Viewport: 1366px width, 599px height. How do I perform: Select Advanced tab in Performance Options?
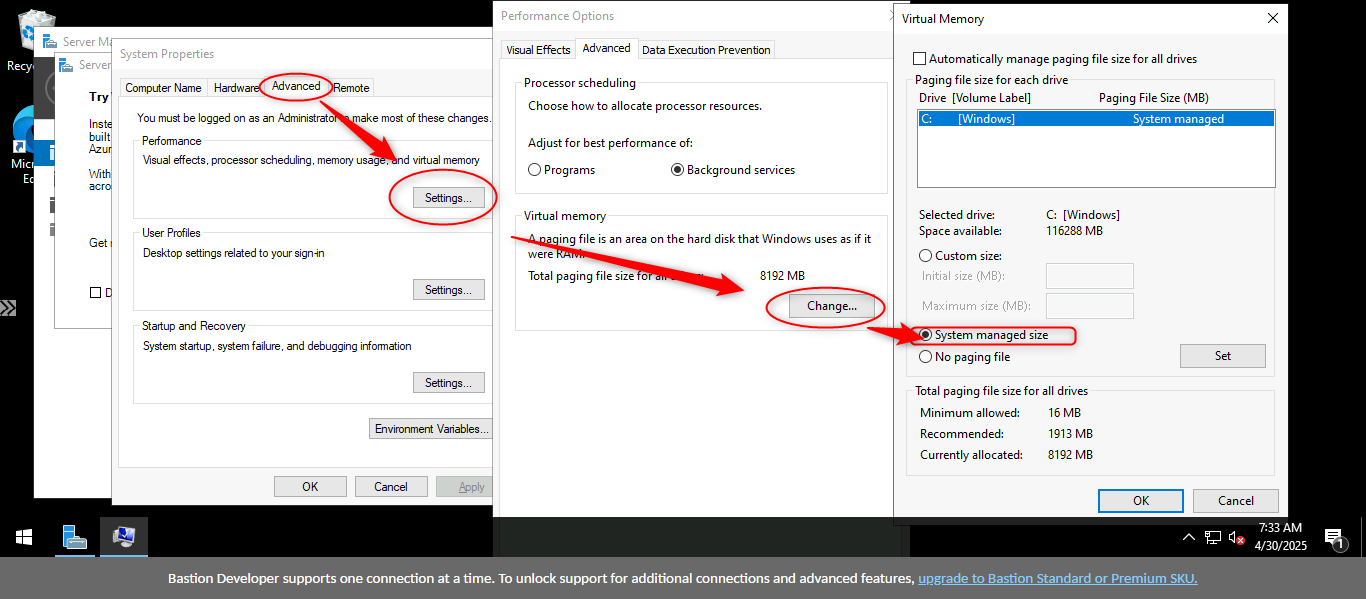coord(606,48)
